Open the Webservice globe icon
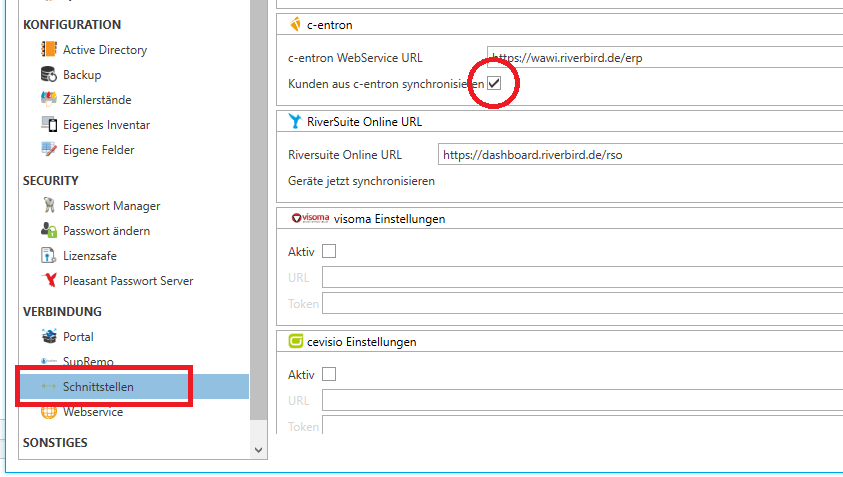Image resolution: width=843 pixels, height=477 pixels. 49,412
